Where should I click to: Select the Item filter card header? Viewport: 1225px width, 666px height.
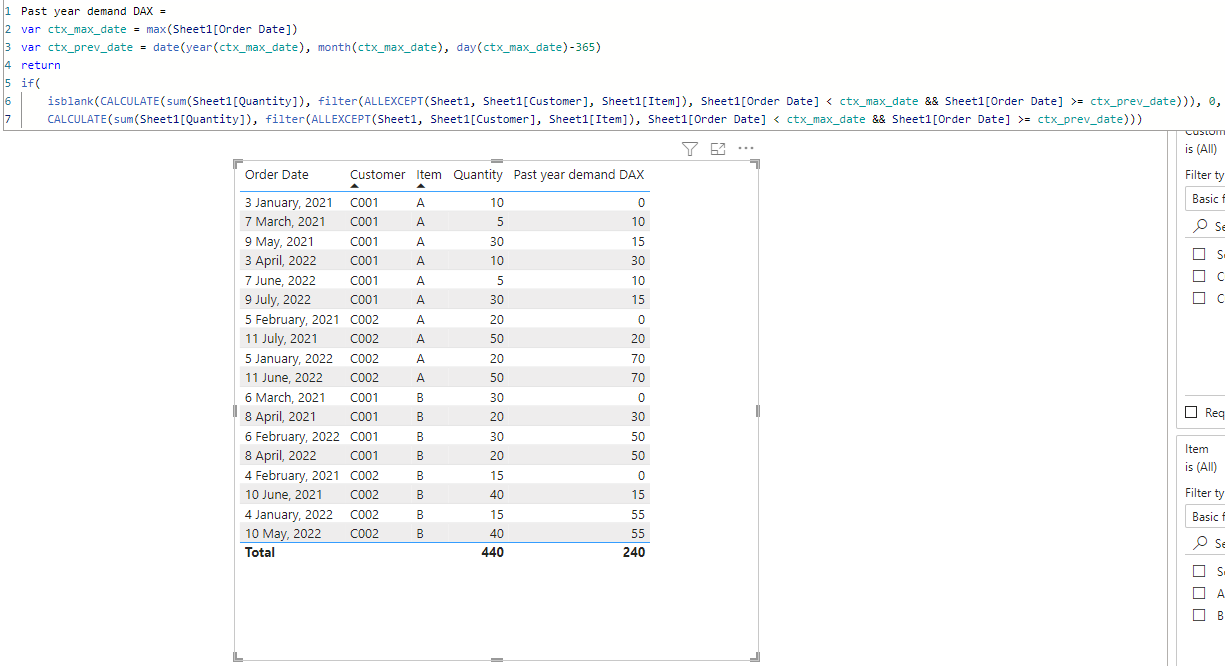[1197, 449]
